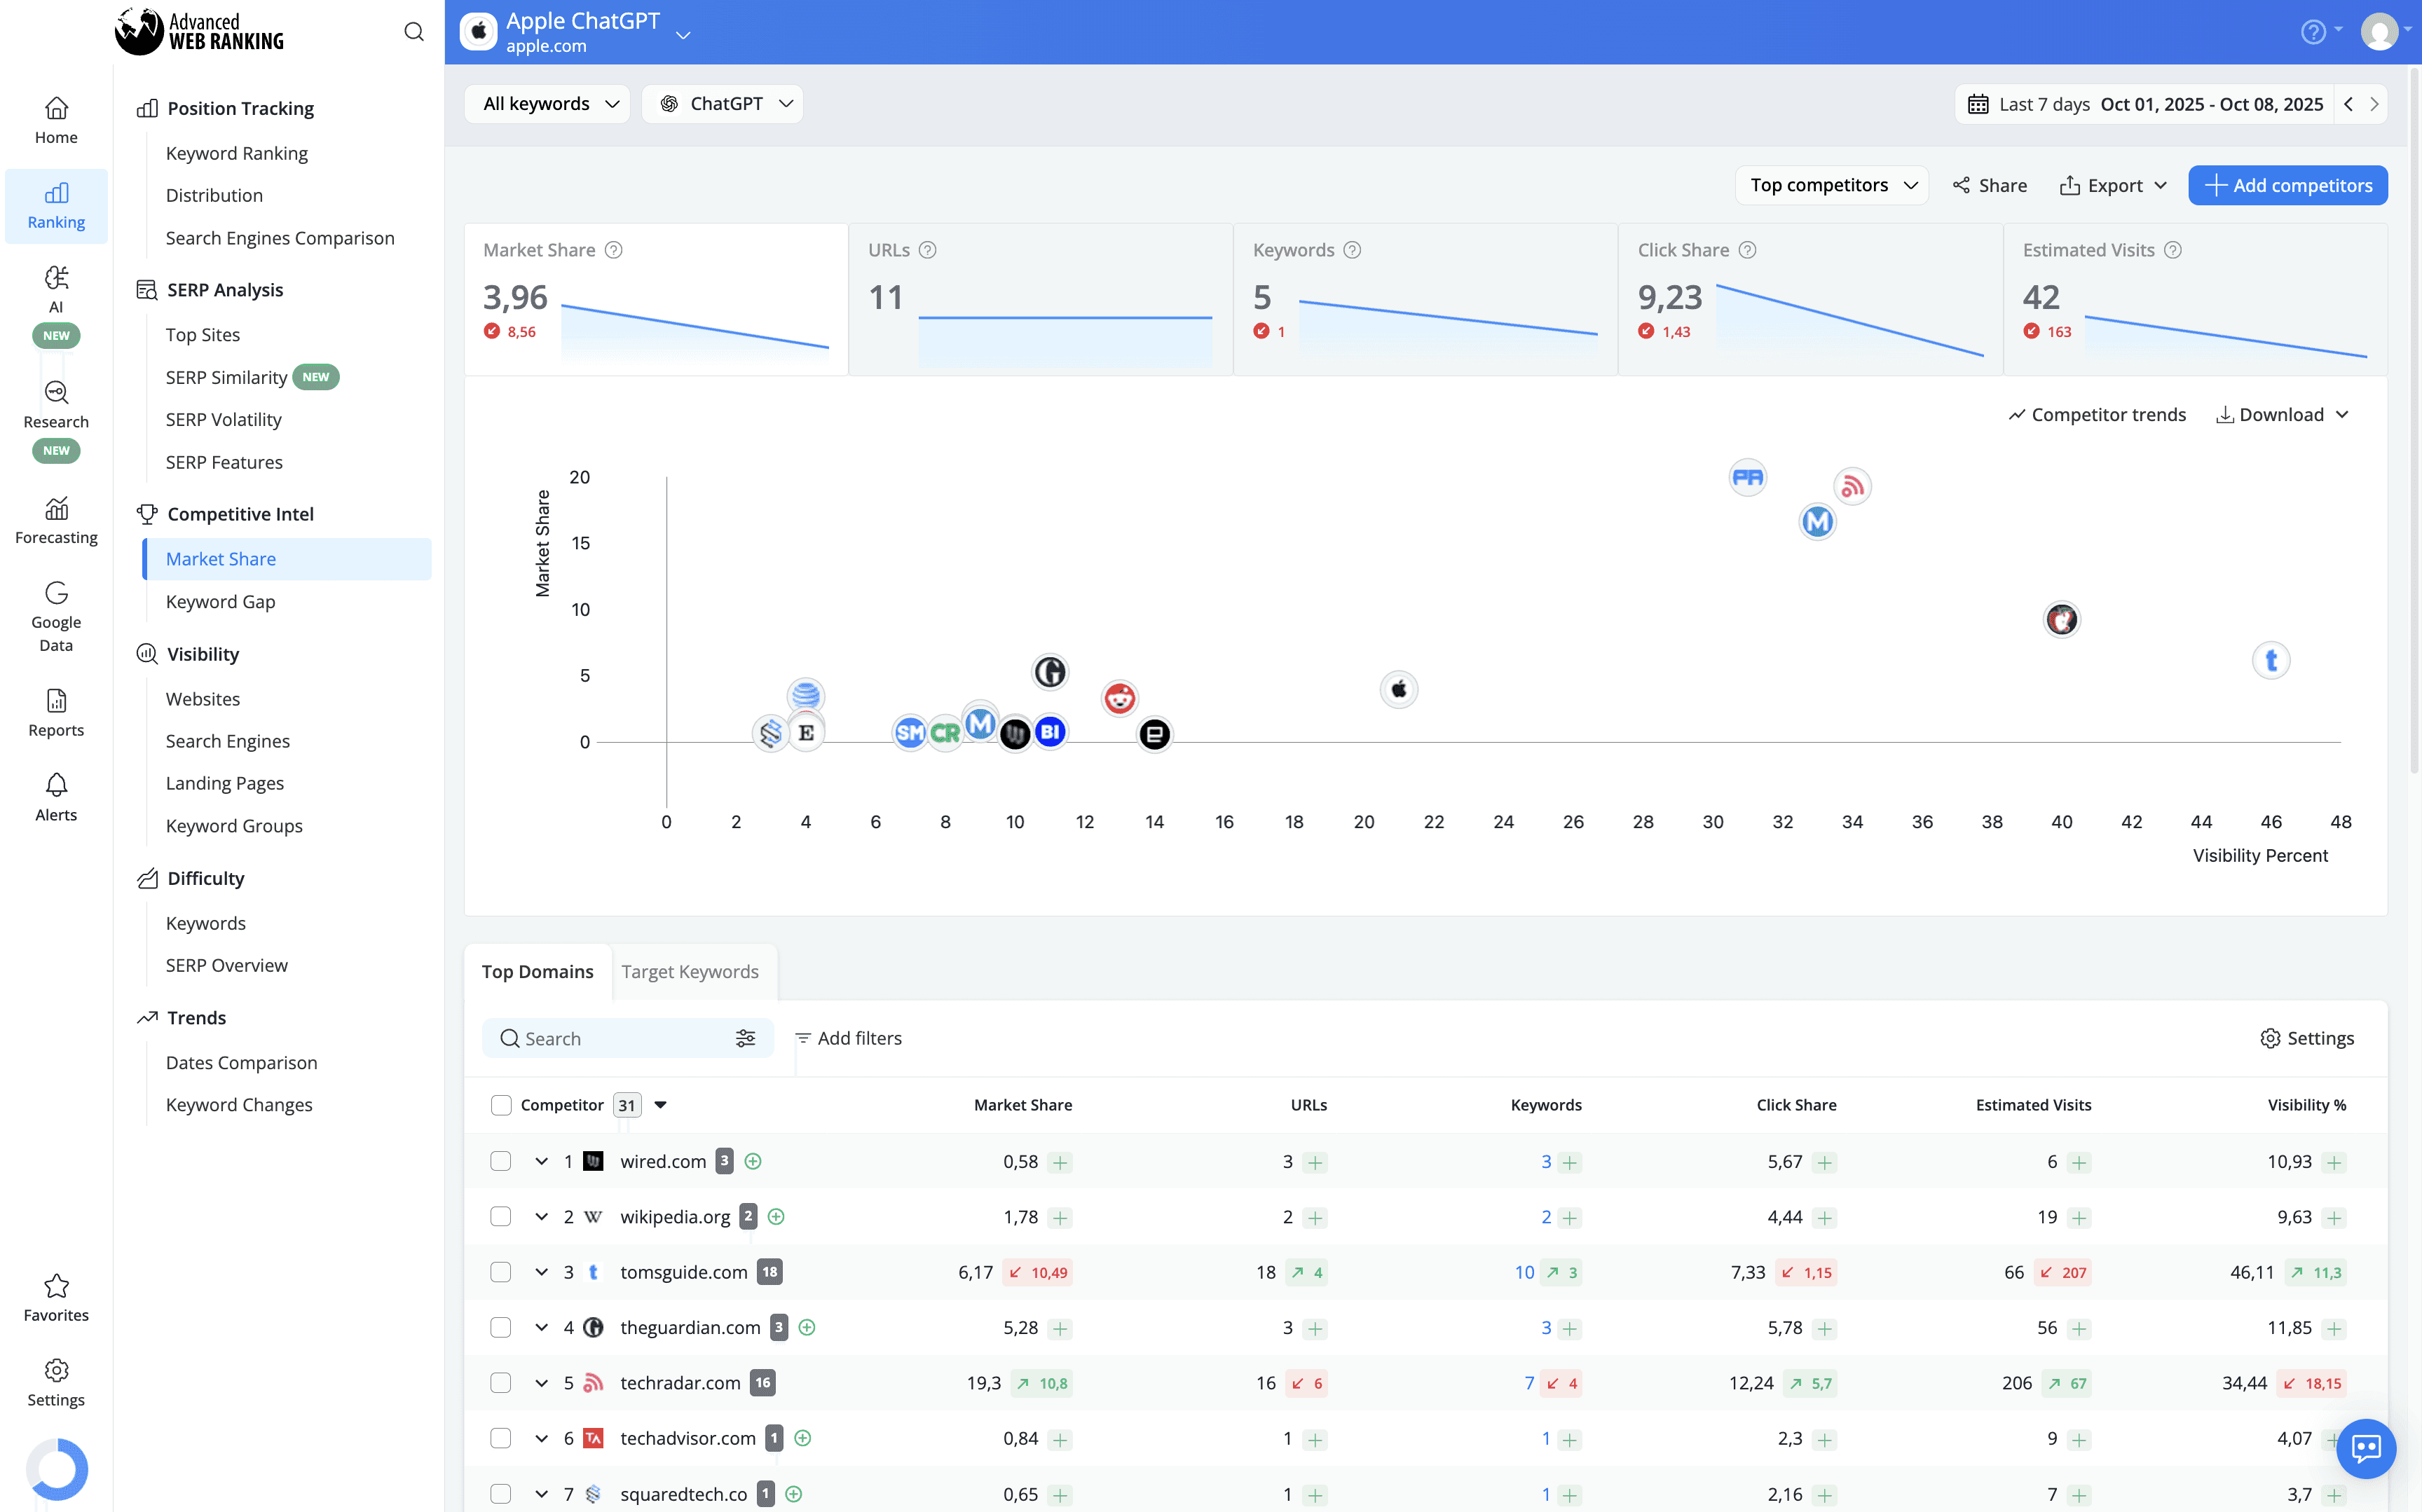Go to previous date range arrow
Viewport: 2422px width, 1512px height.
tap(2348, 104)
